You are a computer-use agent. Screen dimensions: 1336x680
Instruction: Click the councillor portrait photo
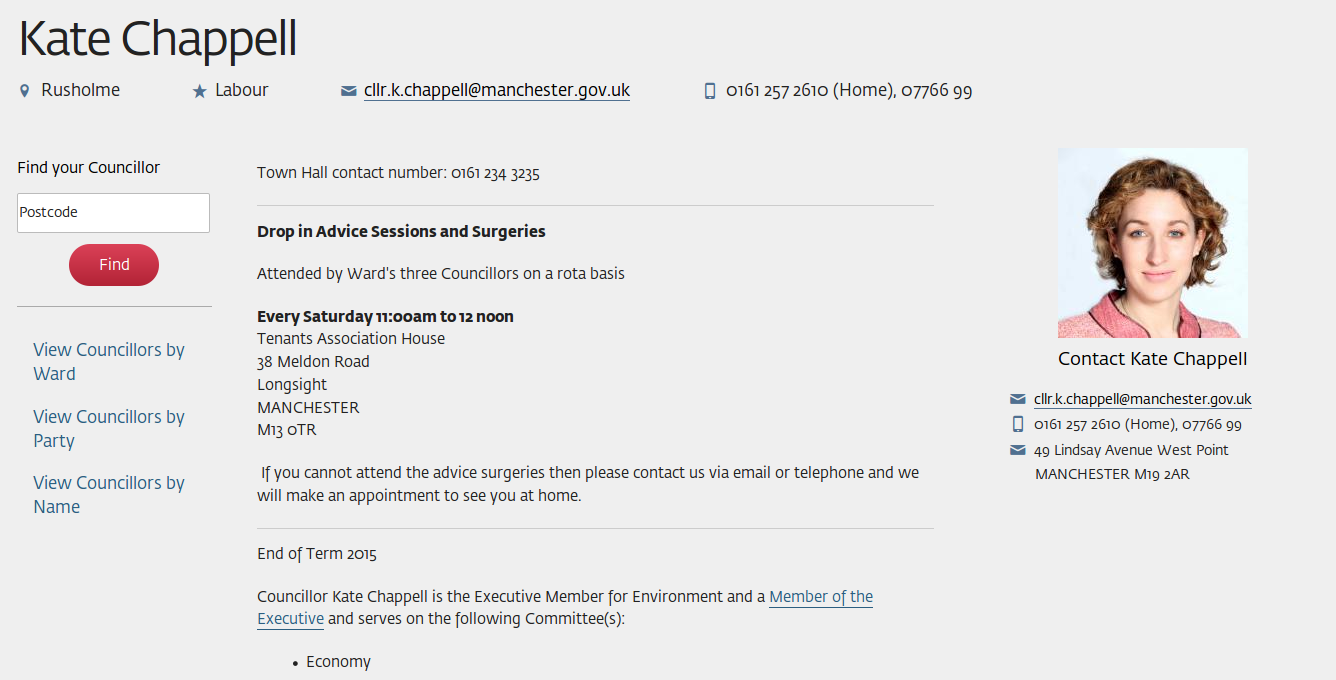1152,243
